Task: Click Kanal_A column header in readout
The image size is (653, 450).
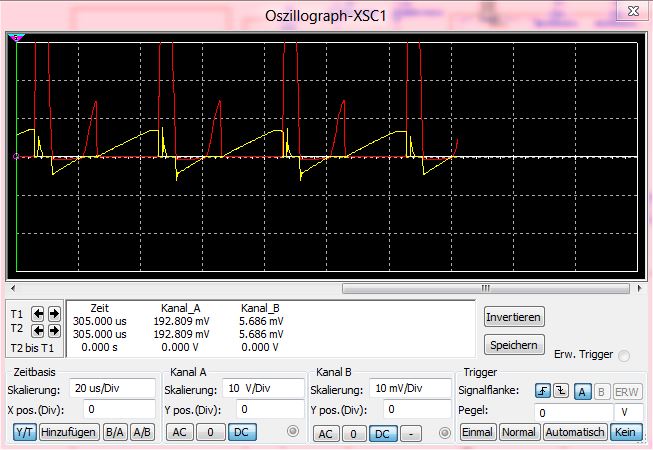Action: [x=181, y=308]
